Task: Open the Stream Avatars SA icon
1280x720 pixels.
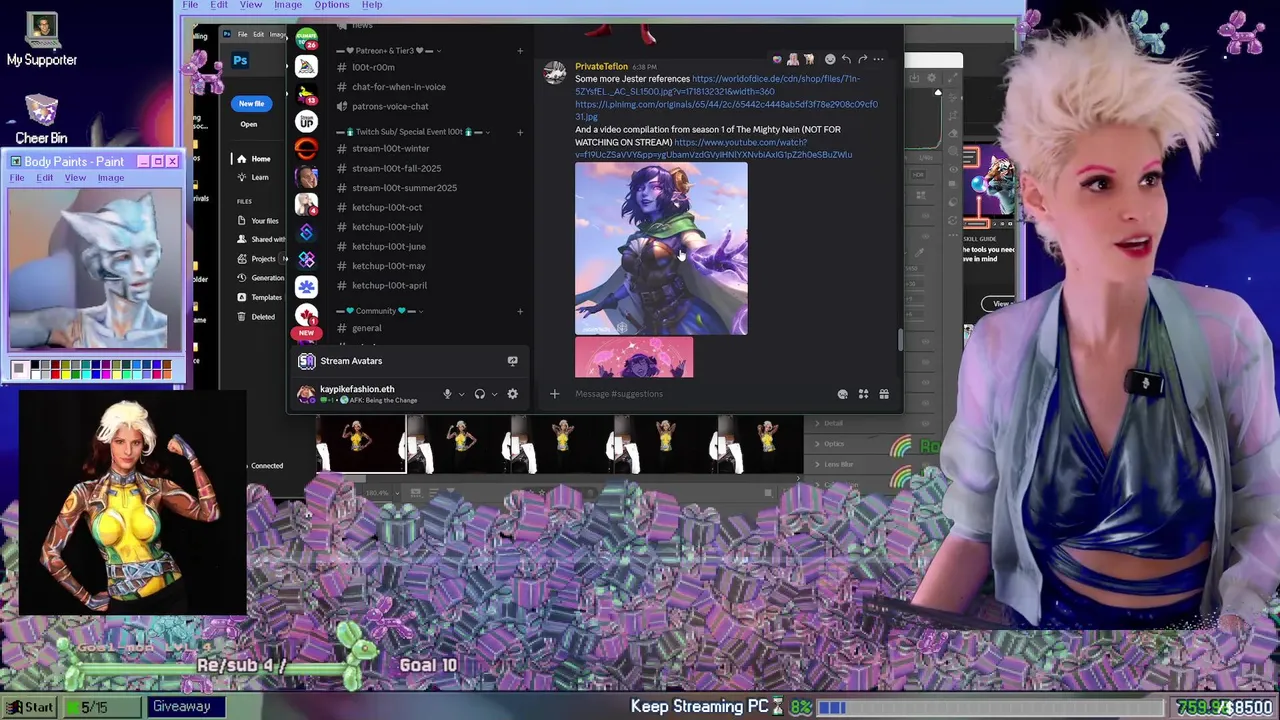Action: tap(307, 361)
